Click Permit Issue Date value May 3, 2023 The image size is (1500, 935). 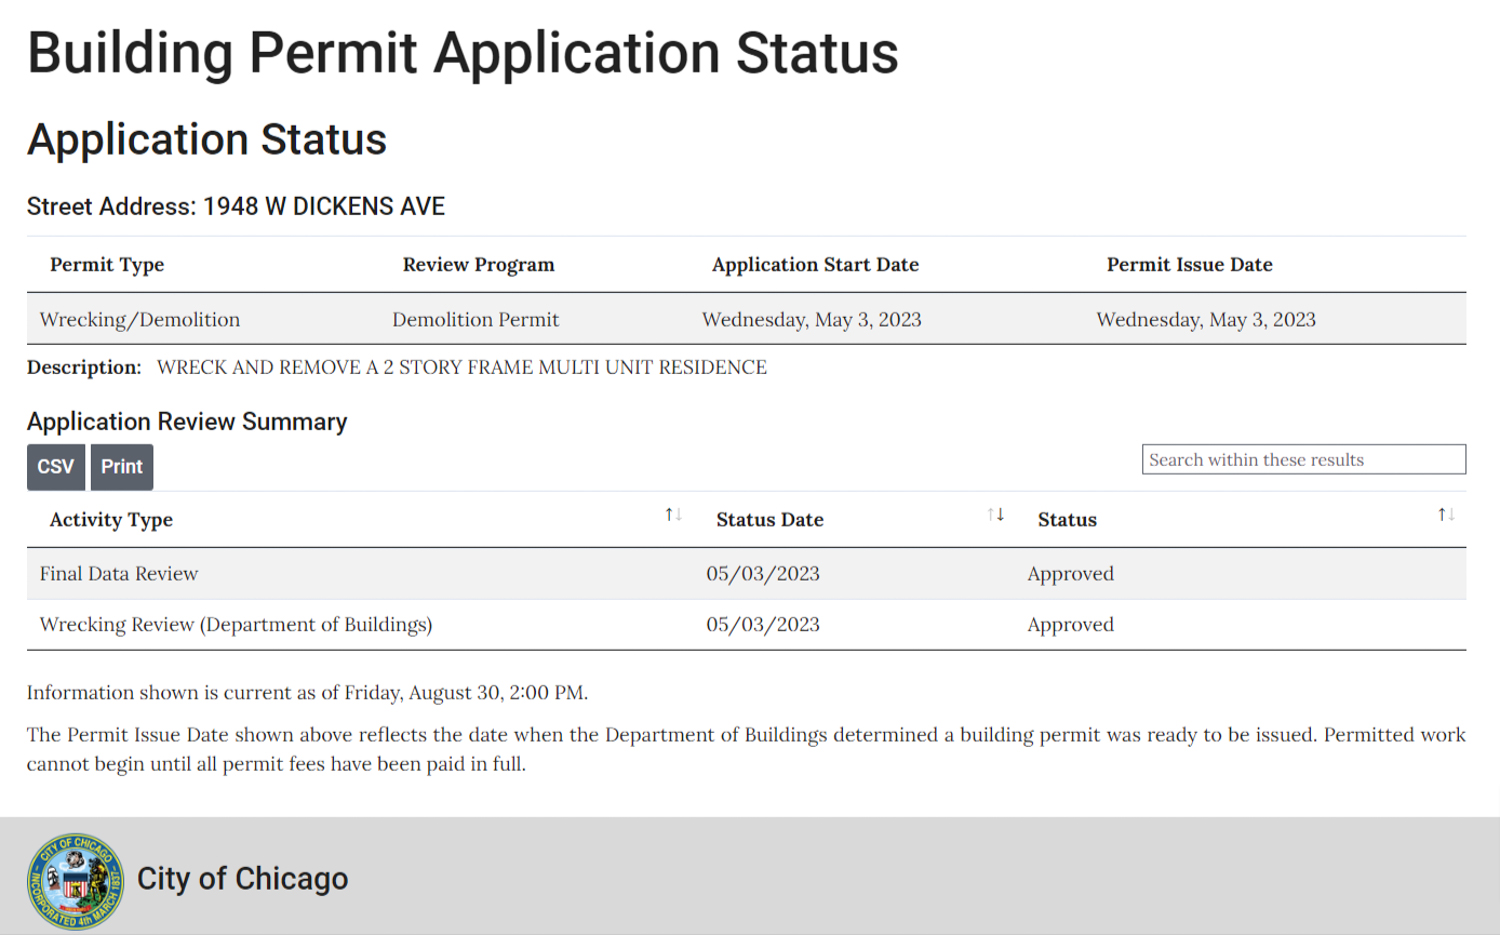click(1206, 320)
